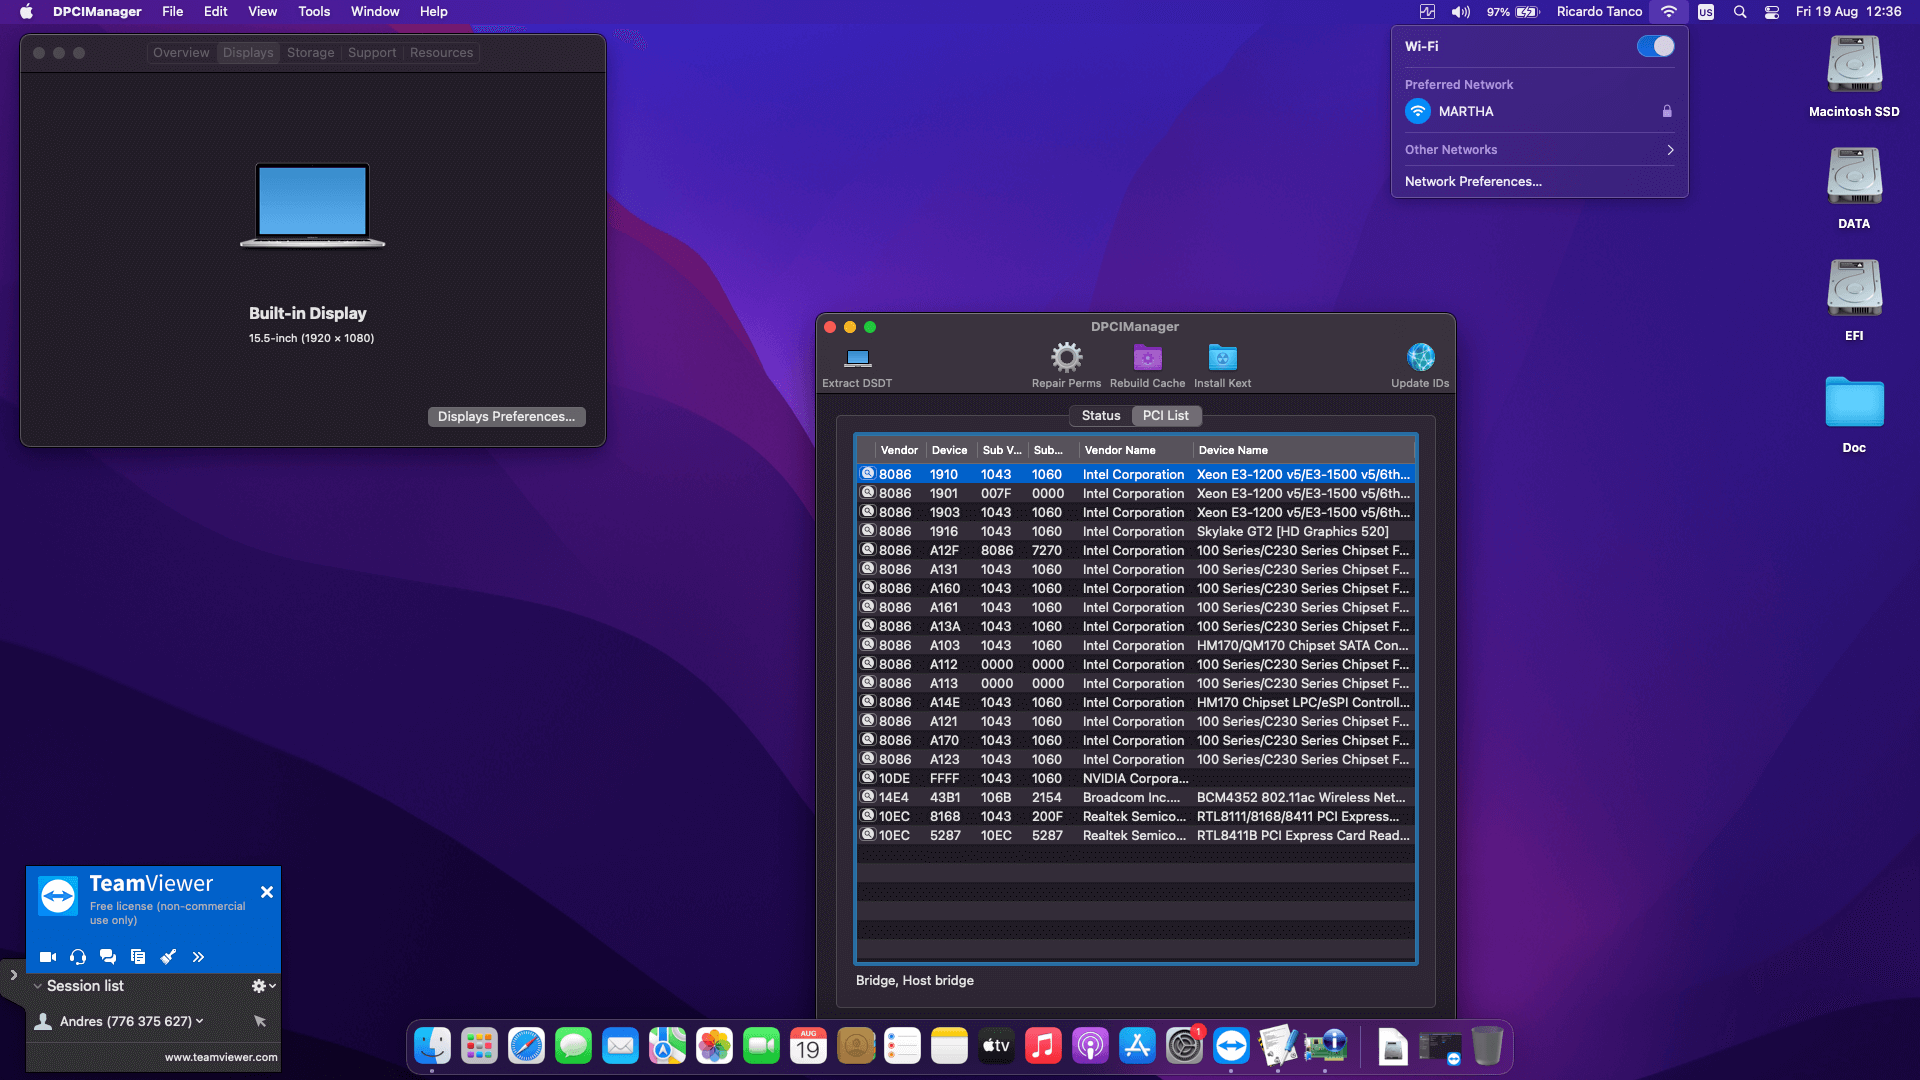This screenshot has width=1920, height=1080.
Task: Expand Other Networks in the Wi-Fi menu
Action: (x=1538, y=149)
